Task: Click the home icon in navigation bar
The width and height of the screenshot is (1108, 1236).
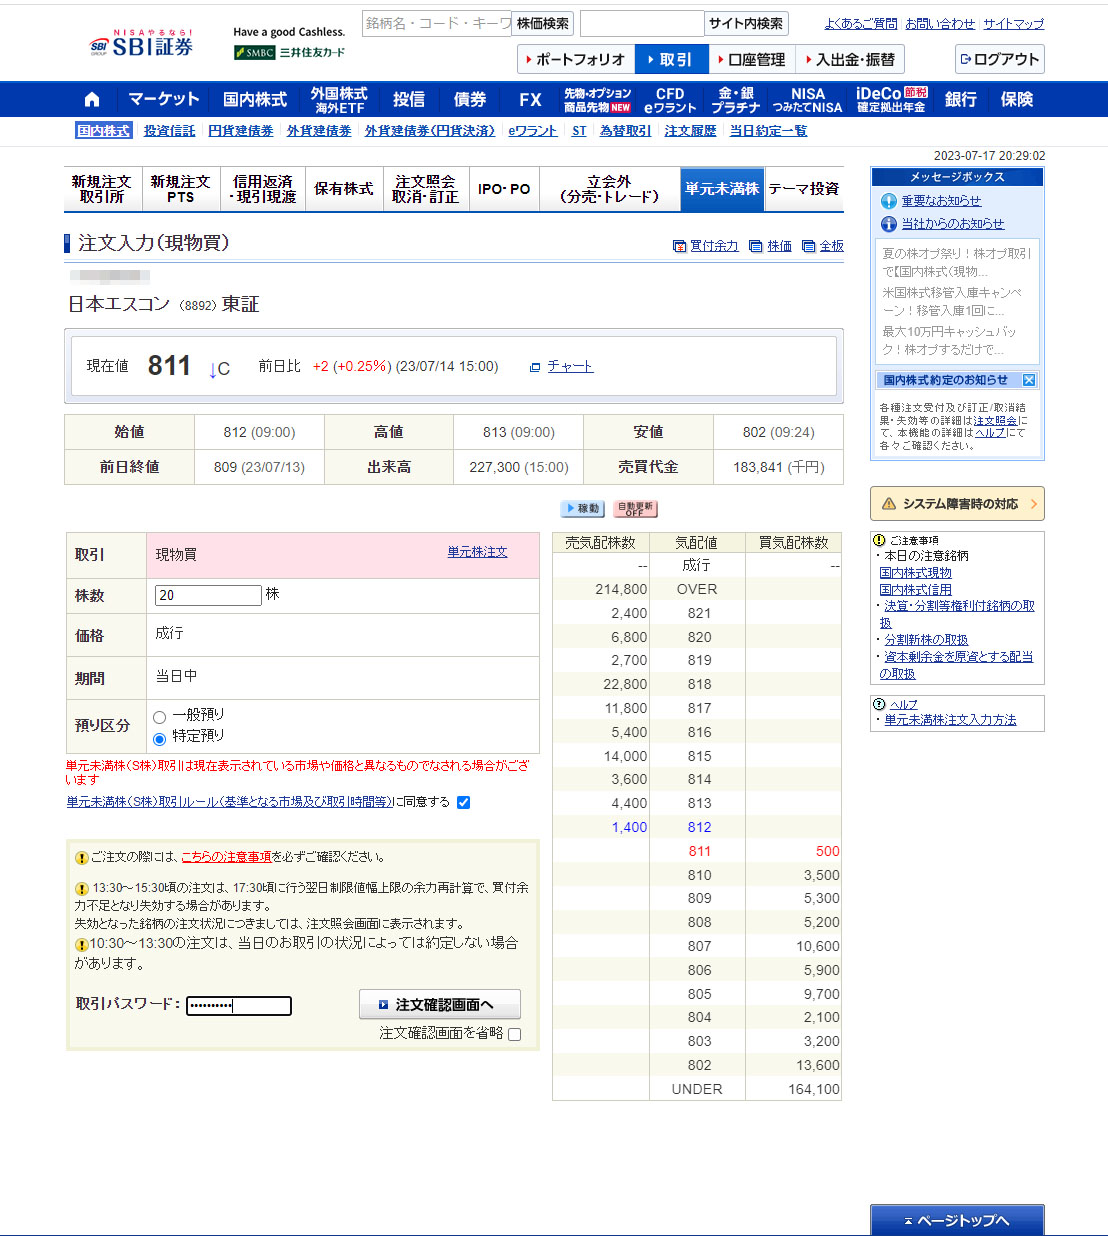Action: [x=92, y=99]
